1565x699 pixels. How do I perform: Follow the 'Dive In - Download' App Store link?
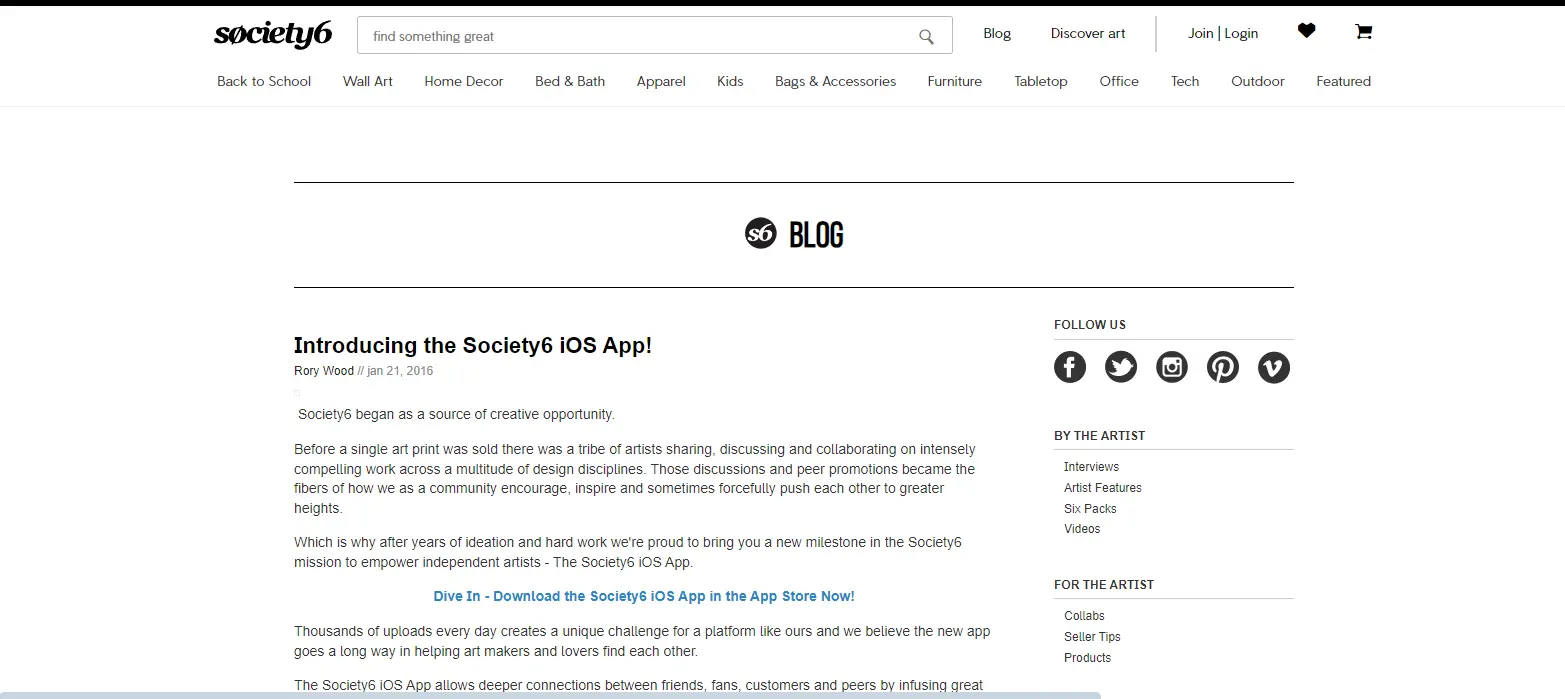[644, 596]
